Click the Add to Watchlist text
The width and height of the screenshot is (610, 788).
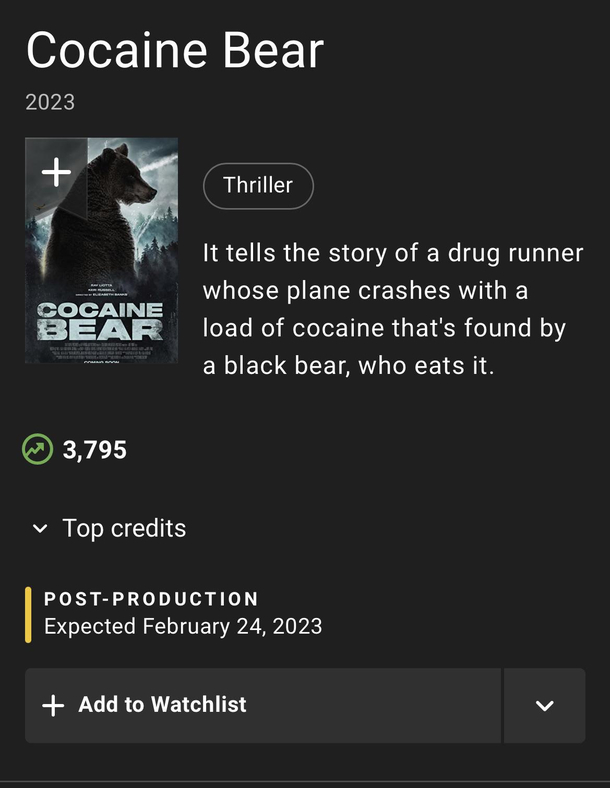pos(162,705)
